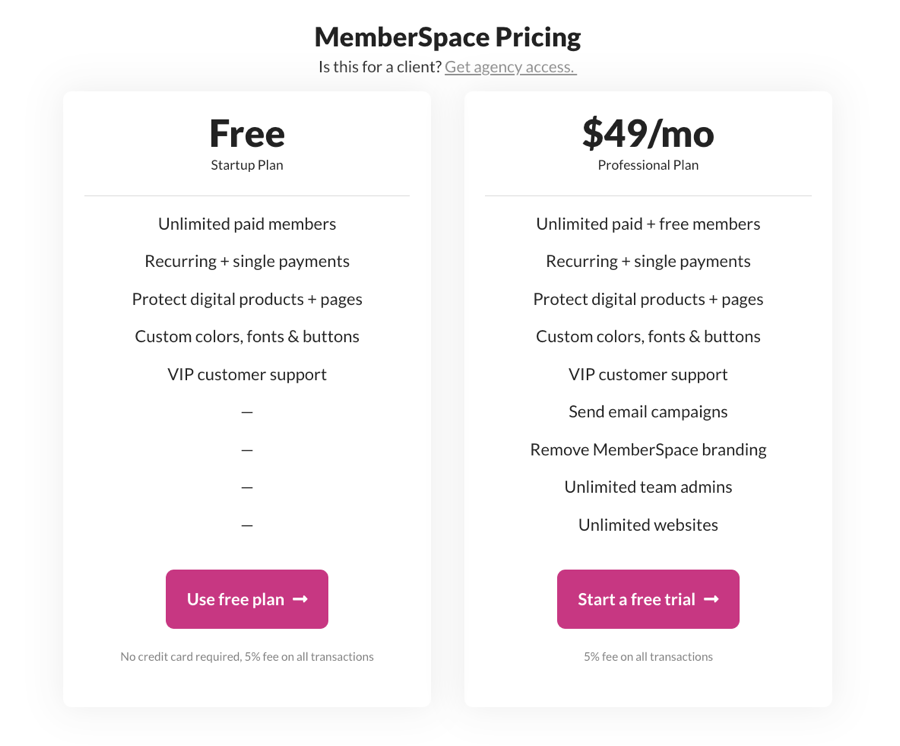Select the 'Free' plan heading

tap(247, 133)
